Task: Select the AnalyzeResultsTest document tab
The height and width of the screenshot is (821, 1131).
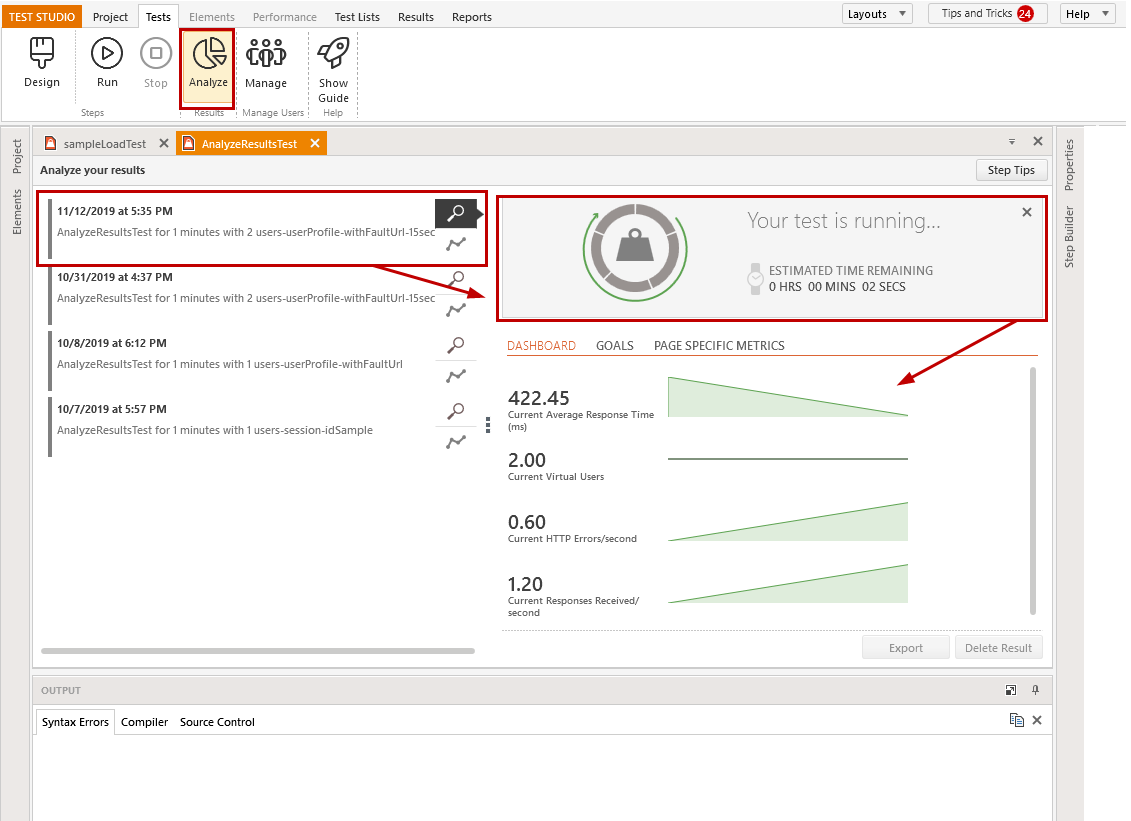Action: point(249,144)
